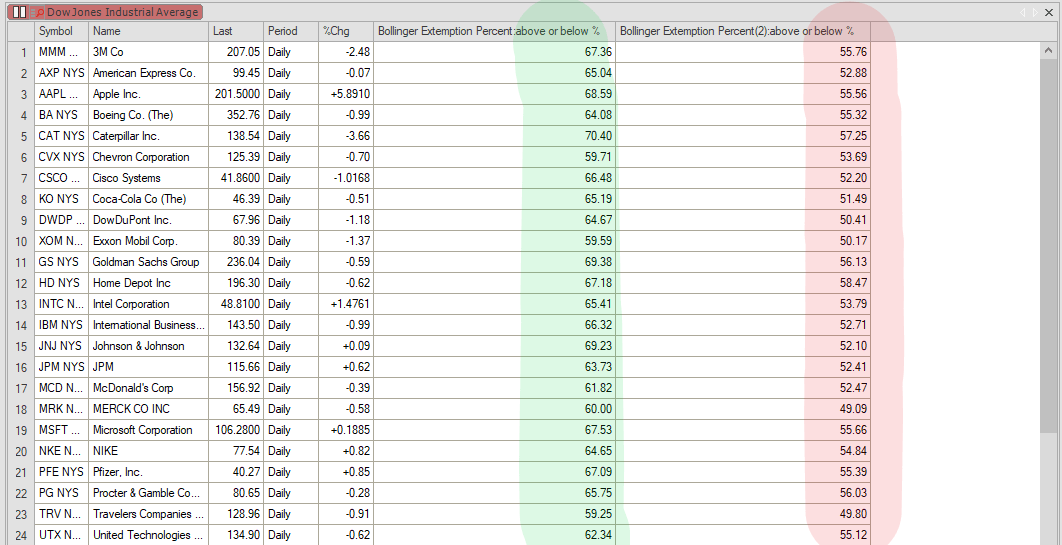The height and width of the screenshot is (545, 1062).
Task: Click the International Business name cell
Action: coord(148,325)
